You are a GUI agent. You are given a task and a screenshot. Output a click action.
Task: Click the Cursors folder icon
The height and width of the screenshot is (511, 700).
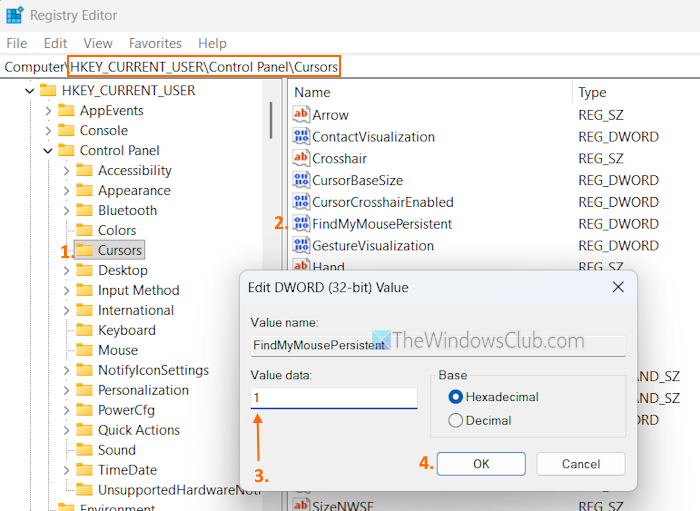(84, 250)
